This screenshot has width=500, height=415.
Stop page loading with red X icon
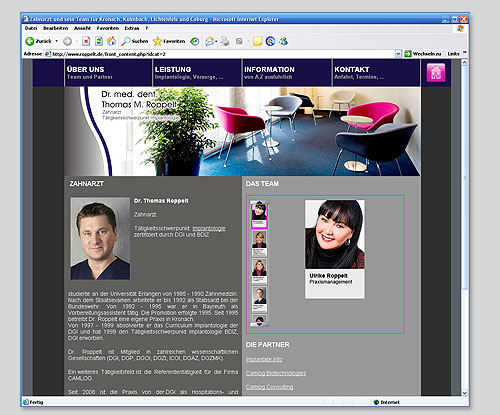pos(86,41)
